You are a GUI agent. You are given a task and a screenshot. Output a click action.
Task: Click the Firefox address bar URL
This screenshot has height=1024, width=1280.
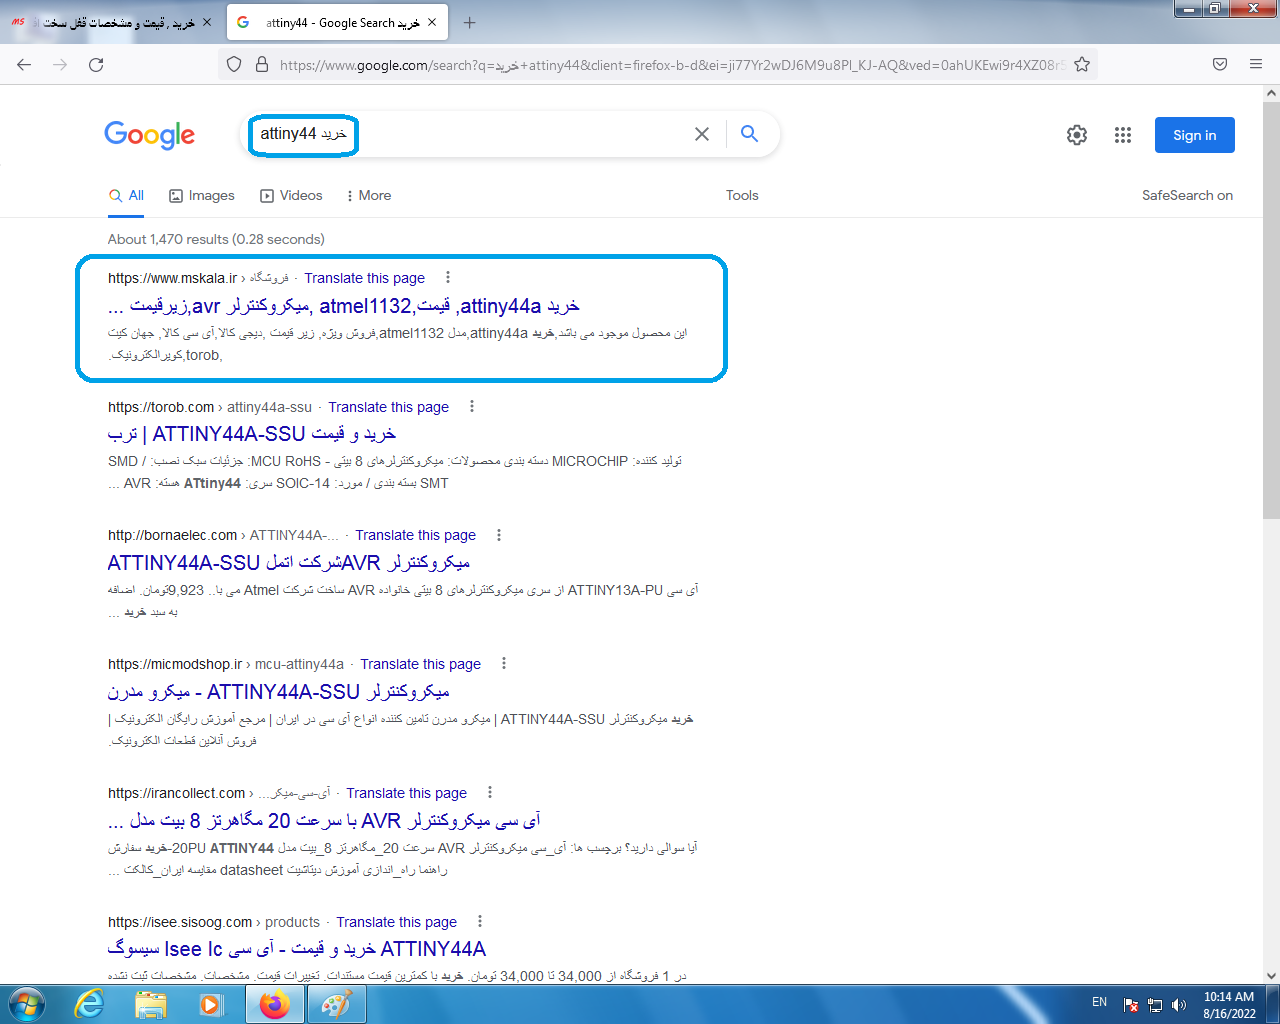670,64
